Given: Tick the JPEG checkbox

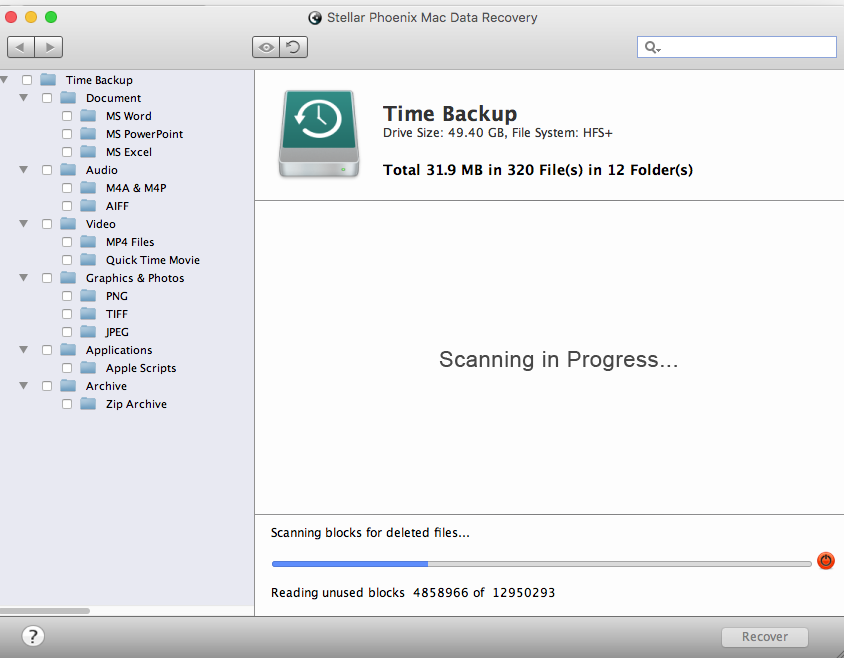Looking at the screenshot, I should [67, 332].
